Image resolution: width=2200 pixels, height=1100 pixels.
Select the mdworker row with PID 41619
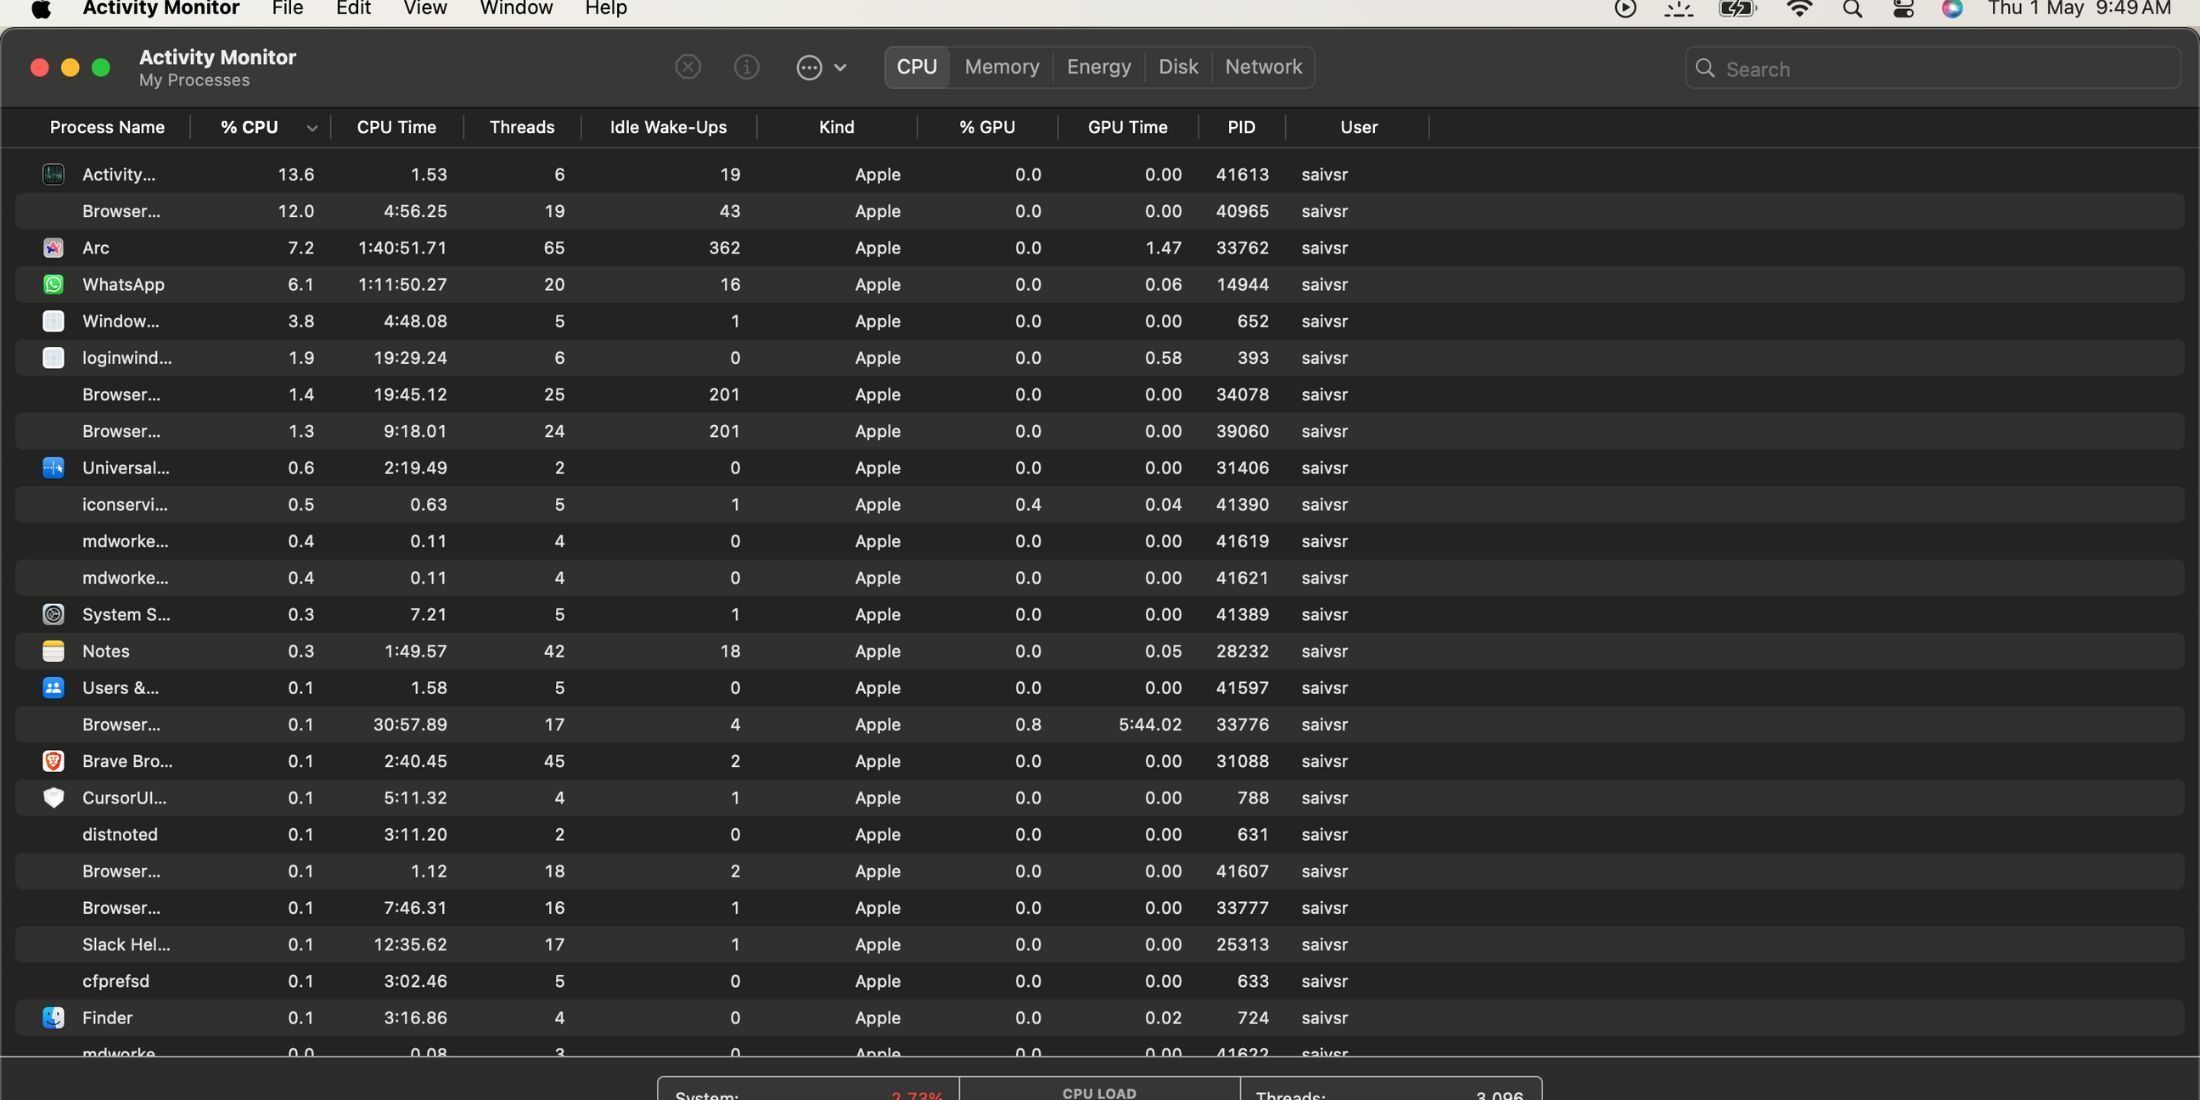1099,541
